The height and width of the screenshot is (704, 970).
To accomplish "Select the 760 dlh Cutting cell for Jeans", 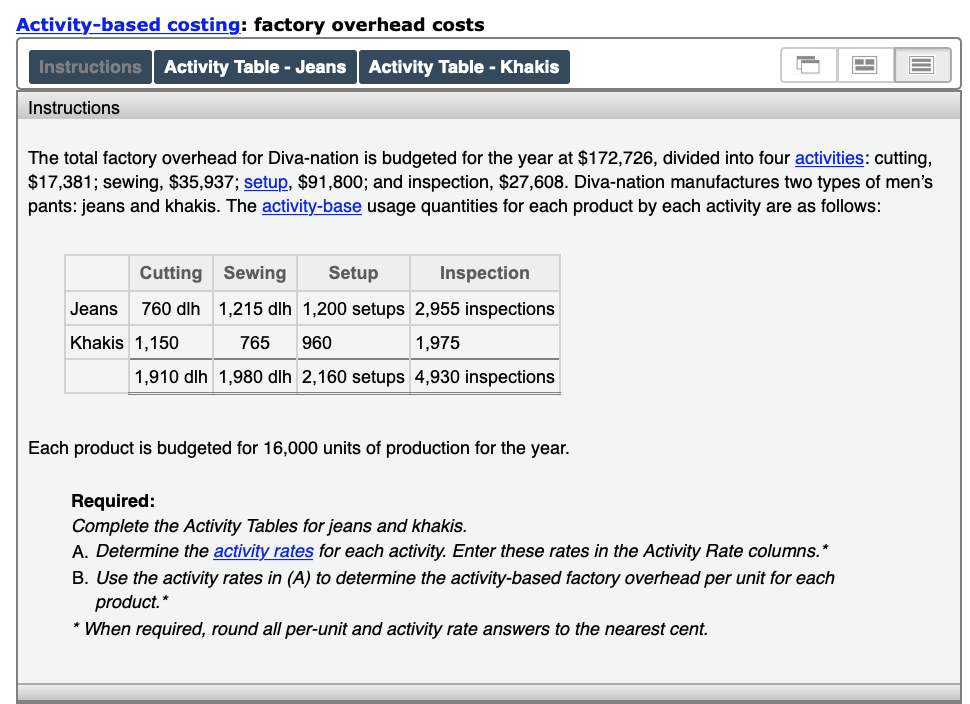I will [170, 308].
